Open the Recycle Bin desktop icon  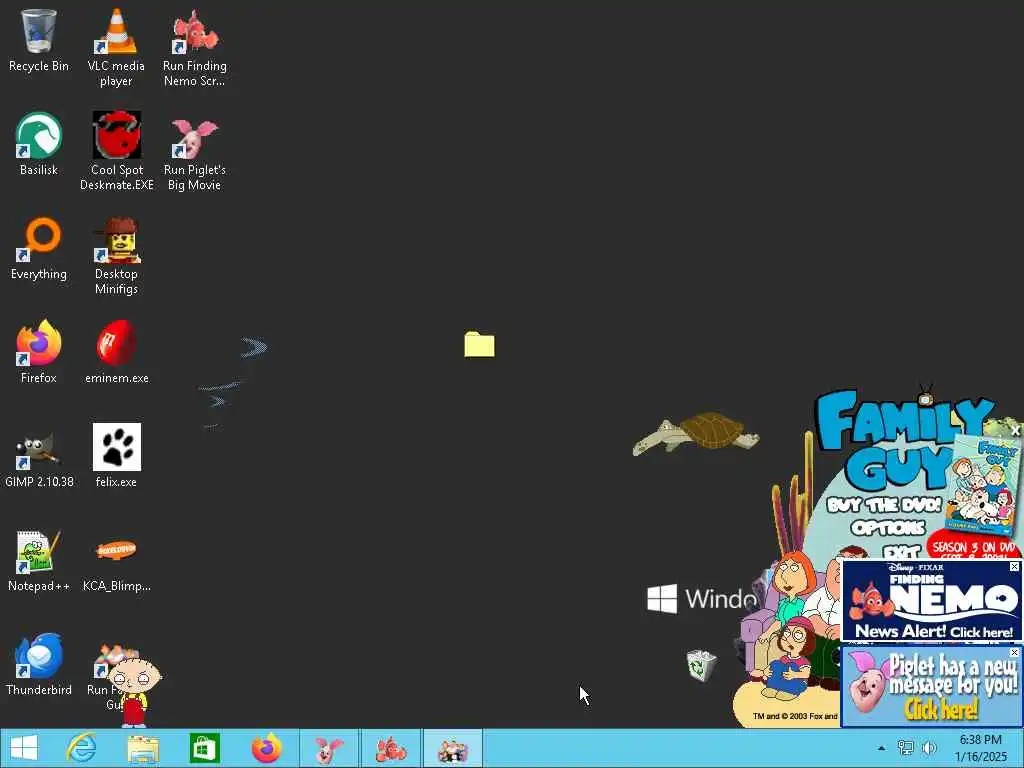click(39, 40)
